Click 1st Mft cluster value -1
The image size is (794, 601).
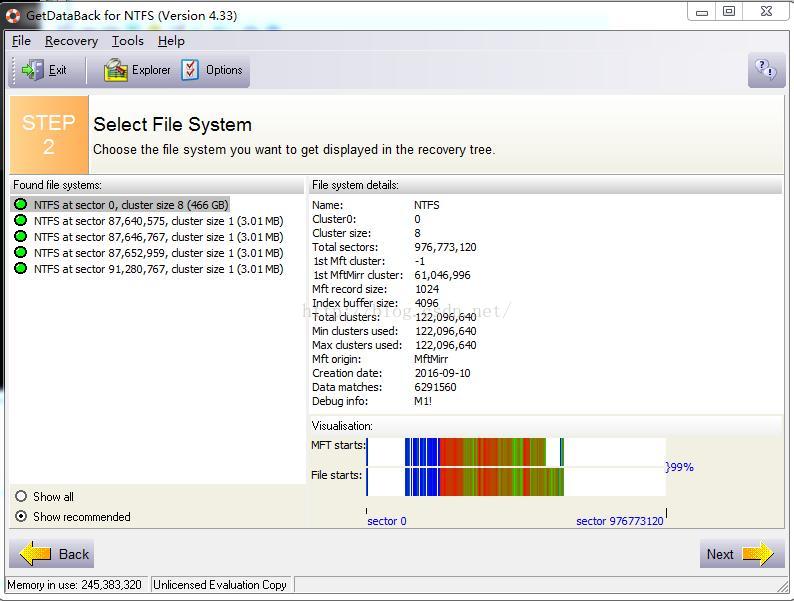[419, 261]
